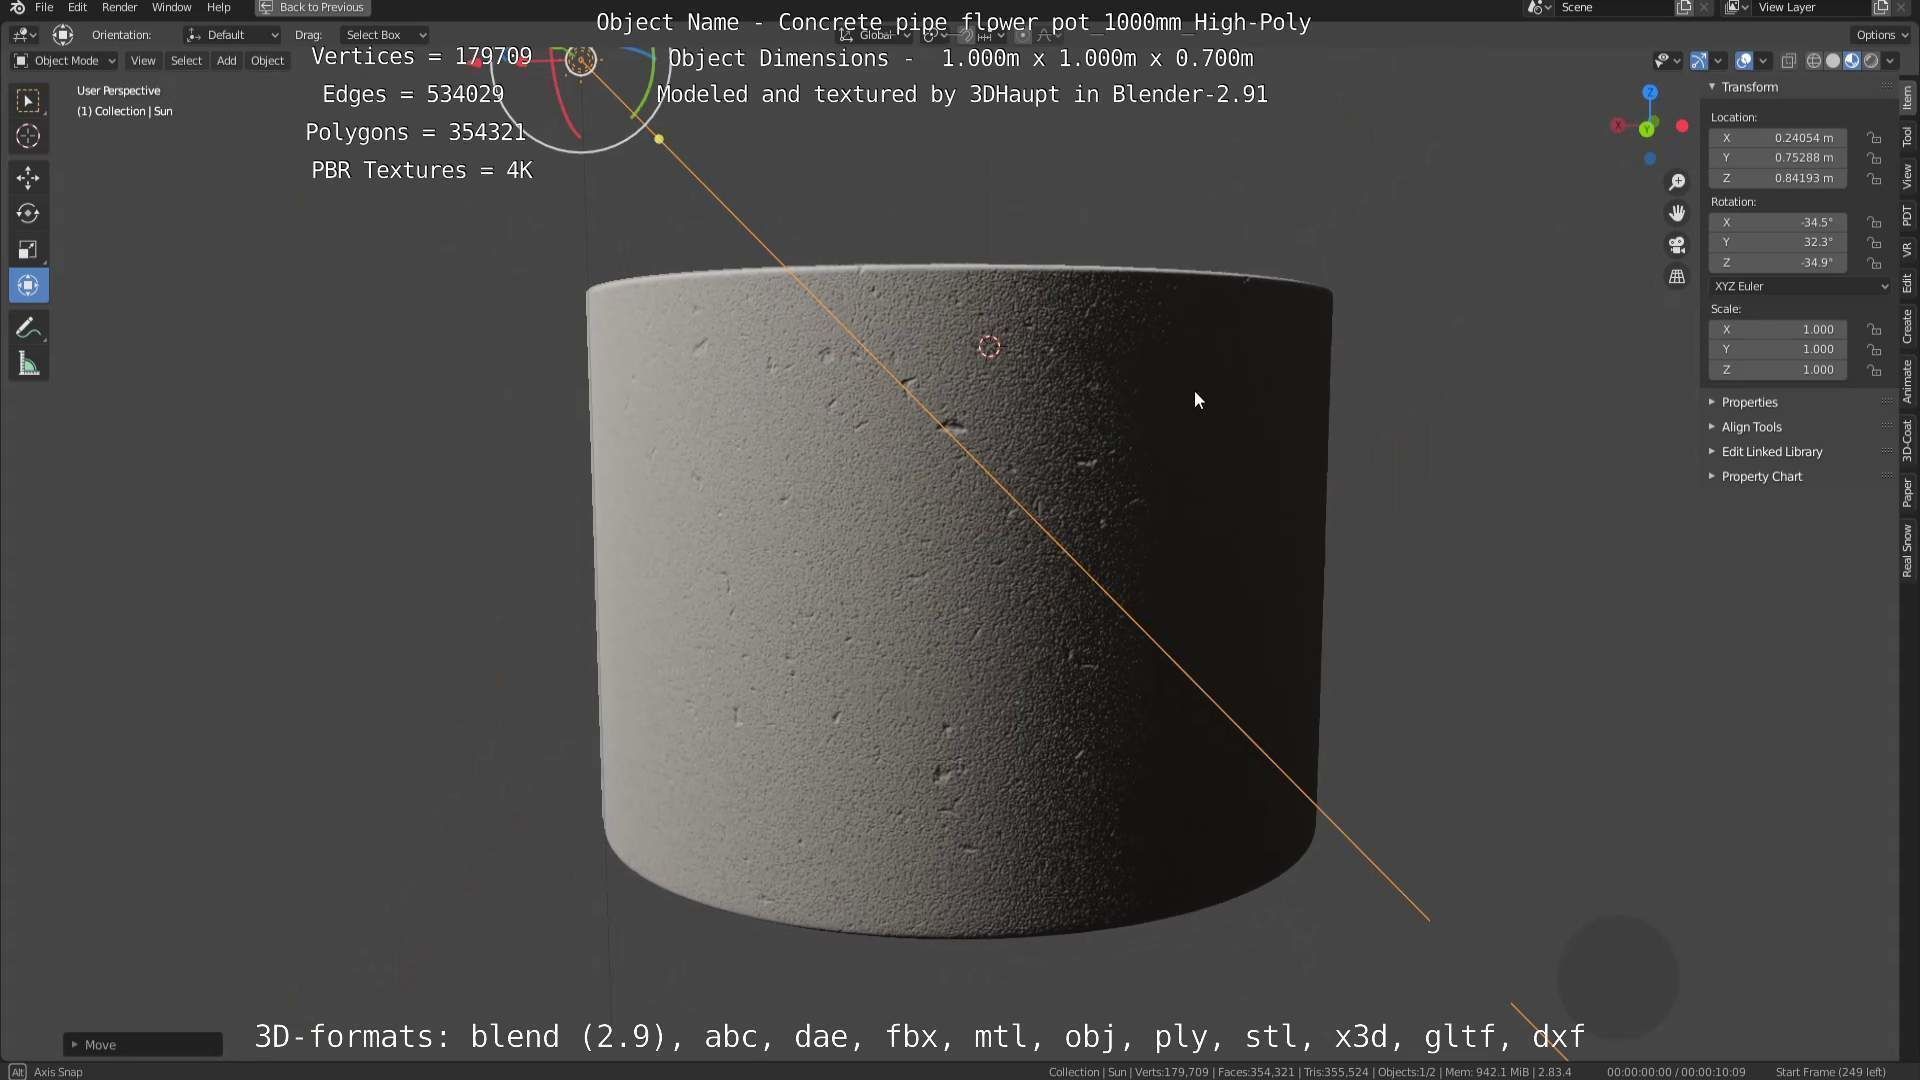Click the Z axis on navigation gizmo
This screenshot has height=1080, width=1920.
pyautogui.click(x=1650, y=92)
